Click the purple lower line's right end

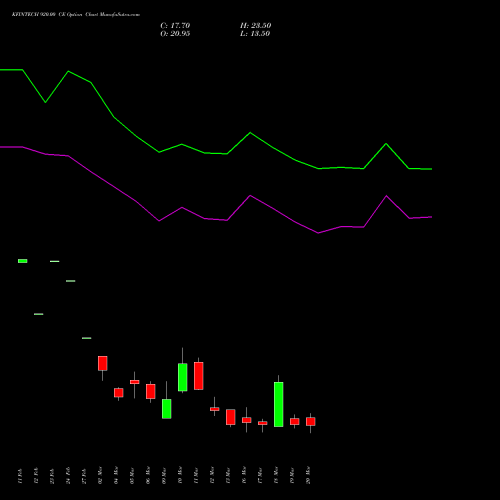click(x=431, y=217)
